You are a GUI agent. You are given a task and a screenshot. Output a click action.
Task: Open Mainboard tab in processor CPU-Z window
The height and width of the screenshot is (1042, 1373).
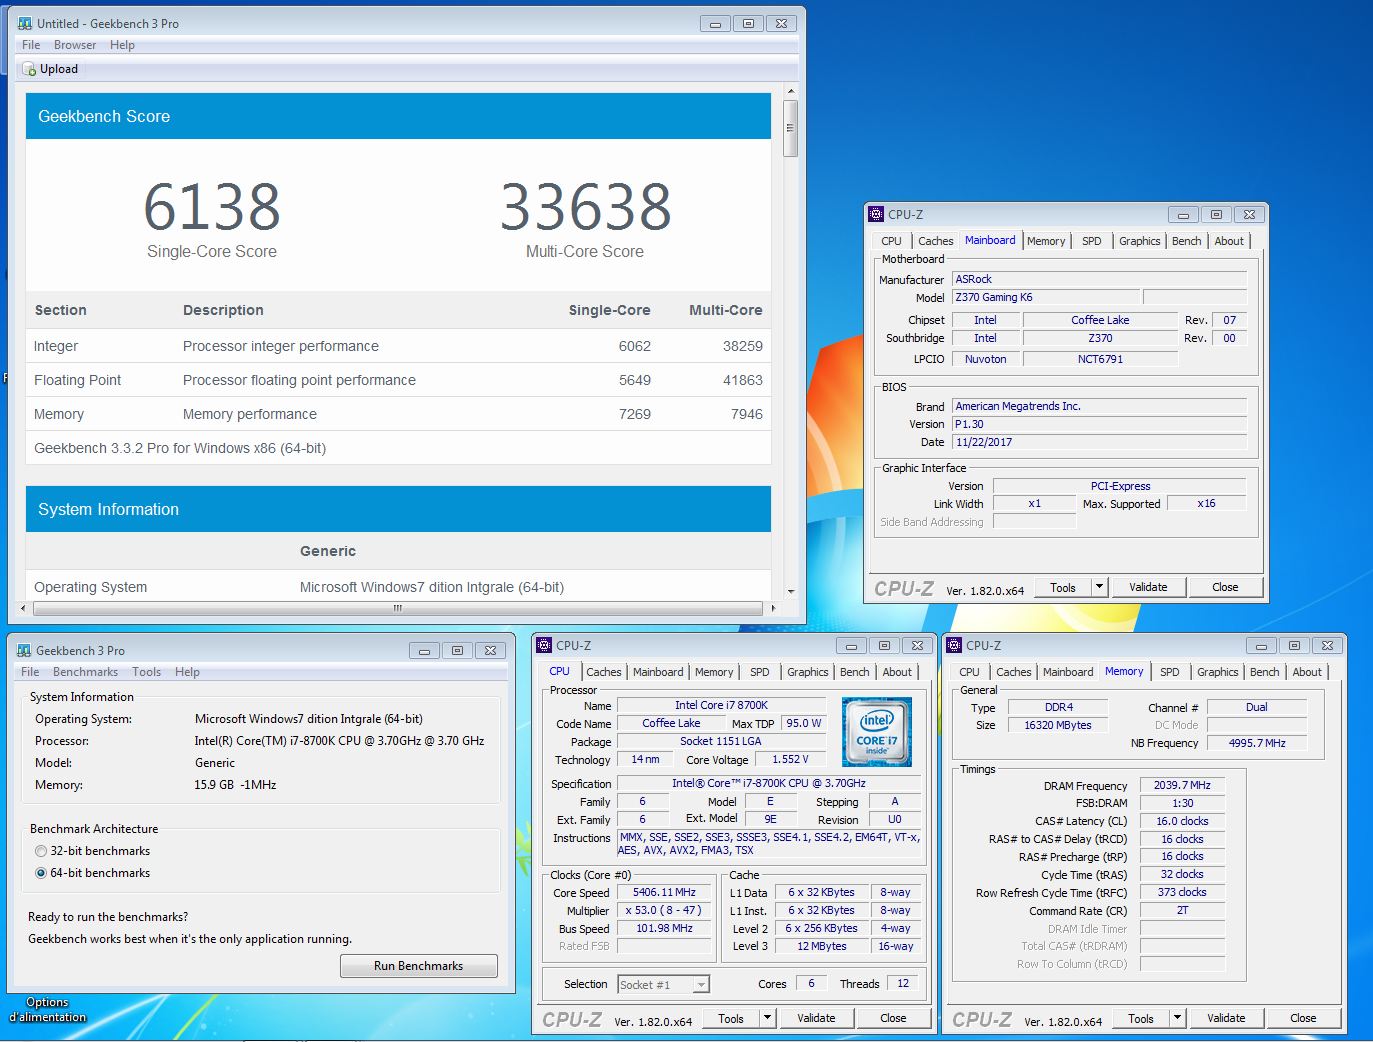pos(658,672)
